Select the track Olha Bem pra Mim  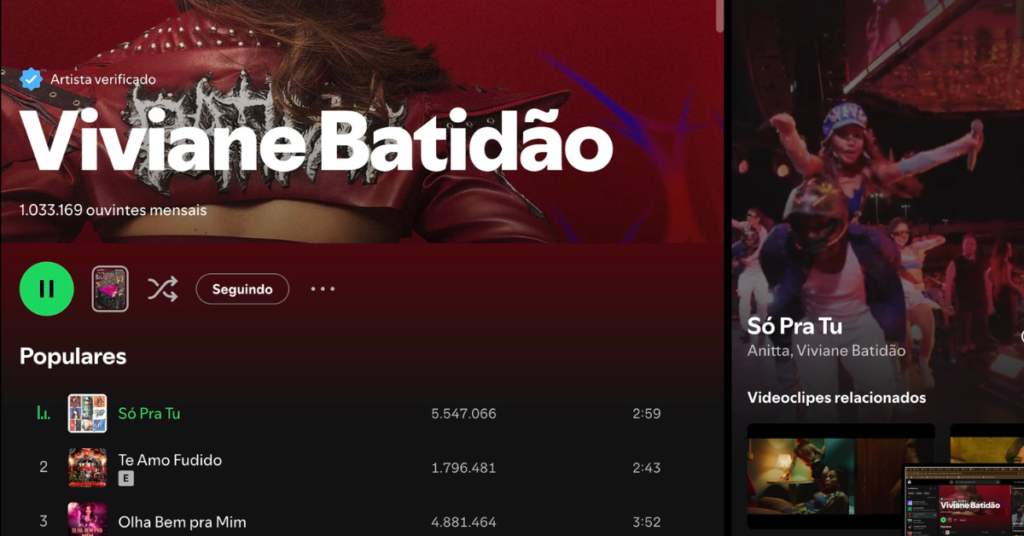(182, 522)
